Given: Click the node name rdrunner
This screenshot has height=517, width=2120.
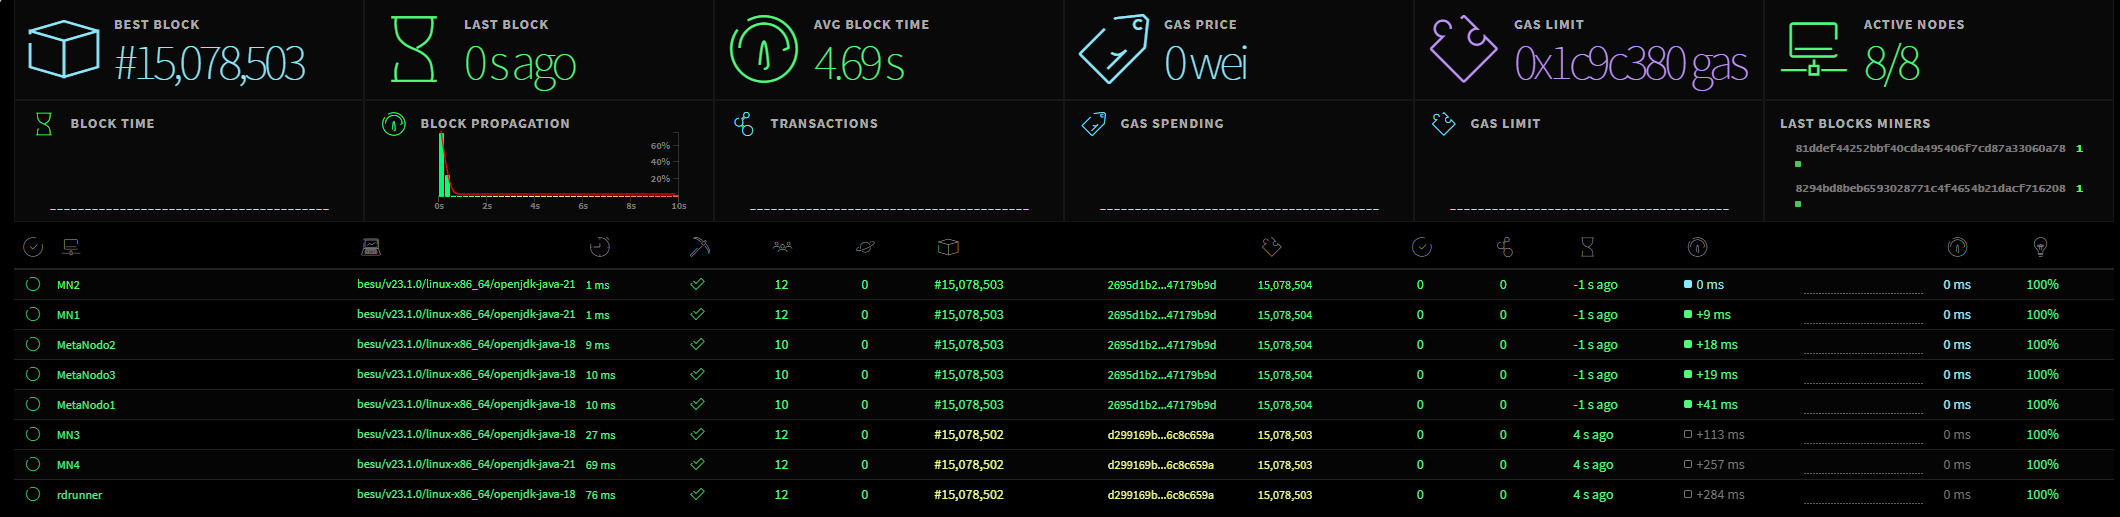Looking at the screenshot, I should 79,495.
